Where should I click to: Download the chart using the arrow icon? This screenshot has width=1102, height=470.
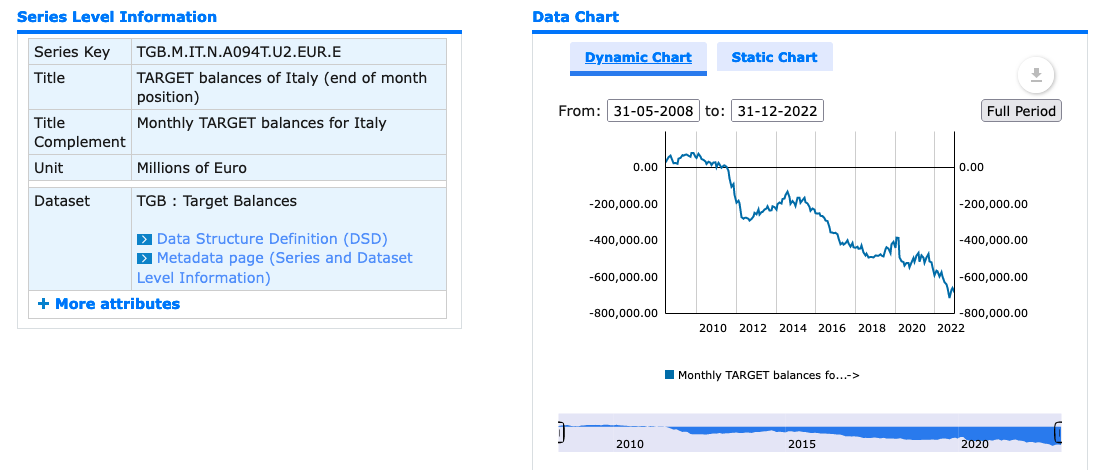pyautogui.click(x=1035, y=75)
